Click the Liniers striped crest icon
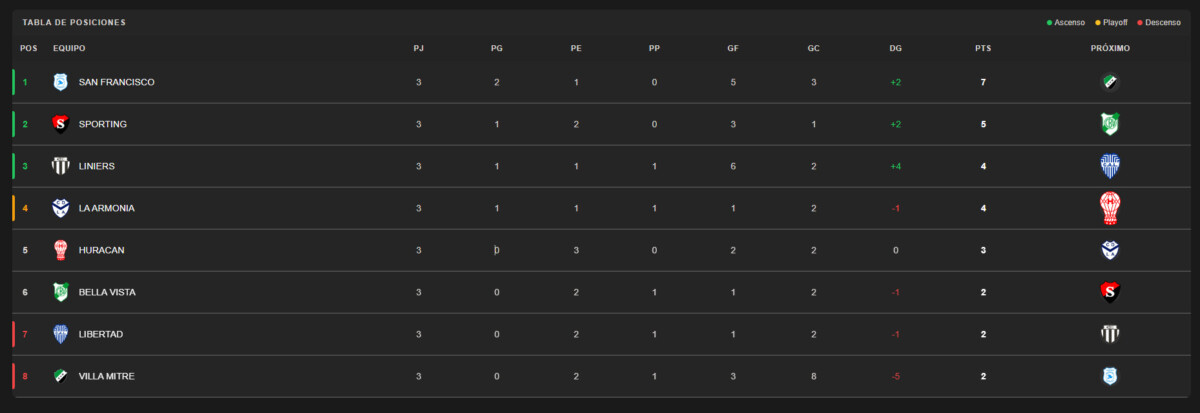 tap(60, 166)
